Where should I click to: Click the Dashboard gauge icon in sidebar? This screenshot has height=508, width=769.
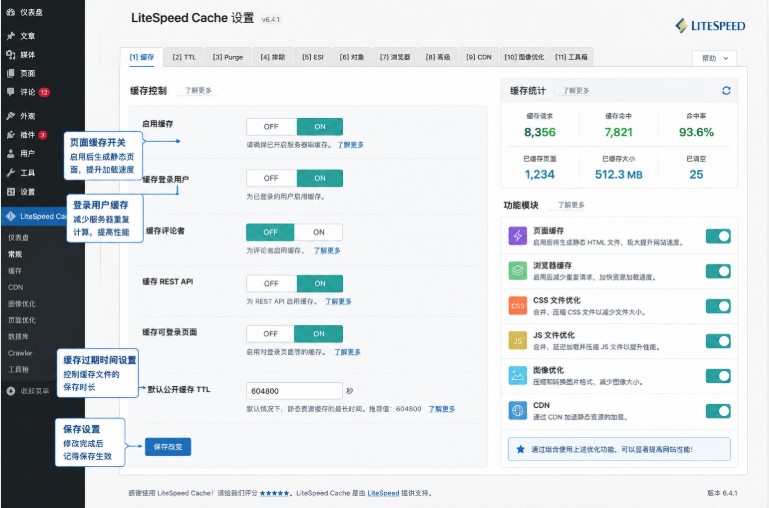coord(11,12)
